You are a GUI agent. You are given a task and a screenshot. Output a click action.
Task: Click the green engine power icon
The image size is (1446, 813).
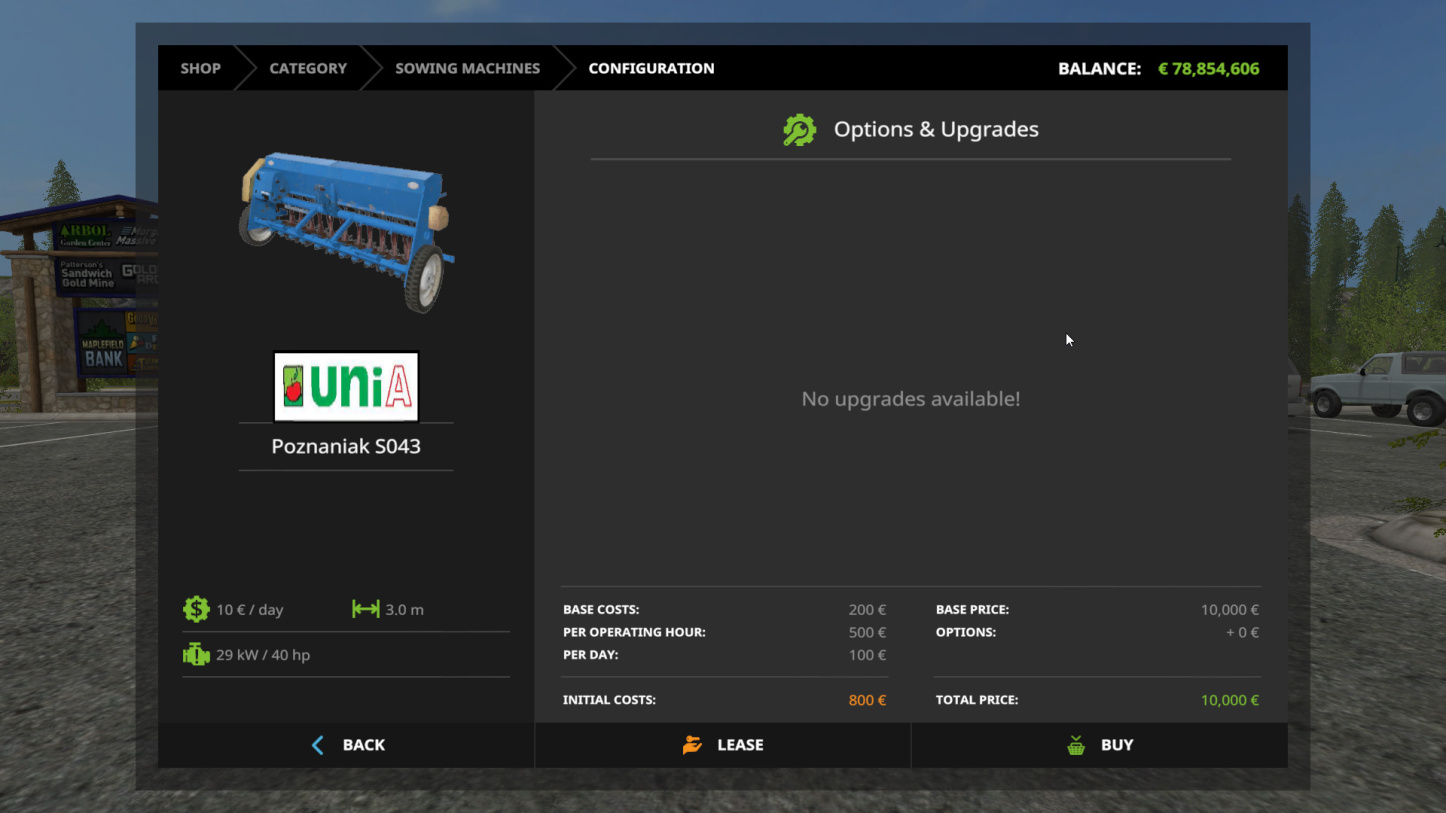point(196,655)
